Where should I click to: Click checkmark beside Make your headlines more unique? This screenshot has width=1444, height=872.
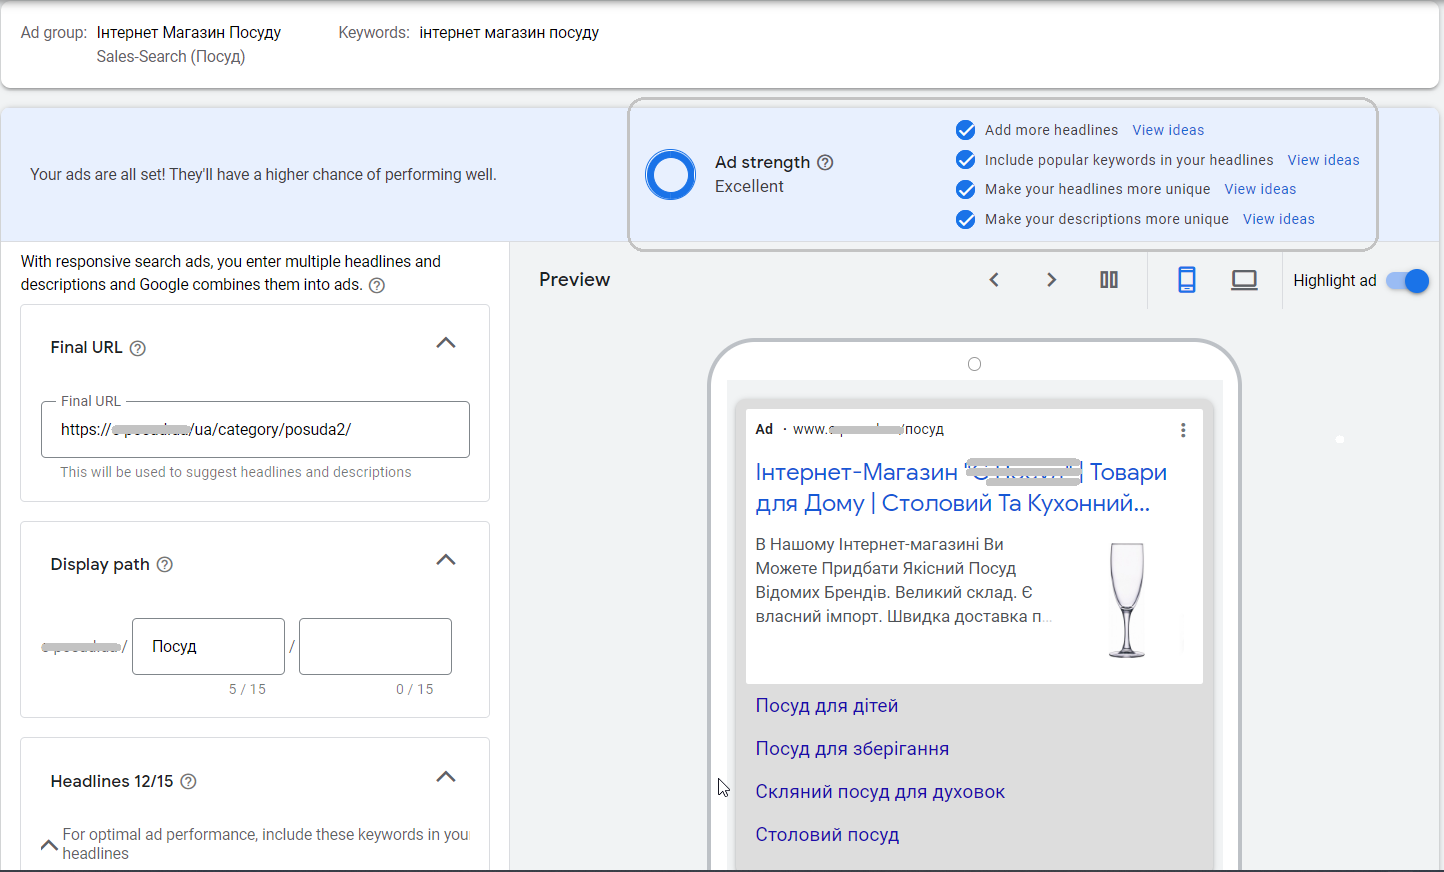[965, 189]
